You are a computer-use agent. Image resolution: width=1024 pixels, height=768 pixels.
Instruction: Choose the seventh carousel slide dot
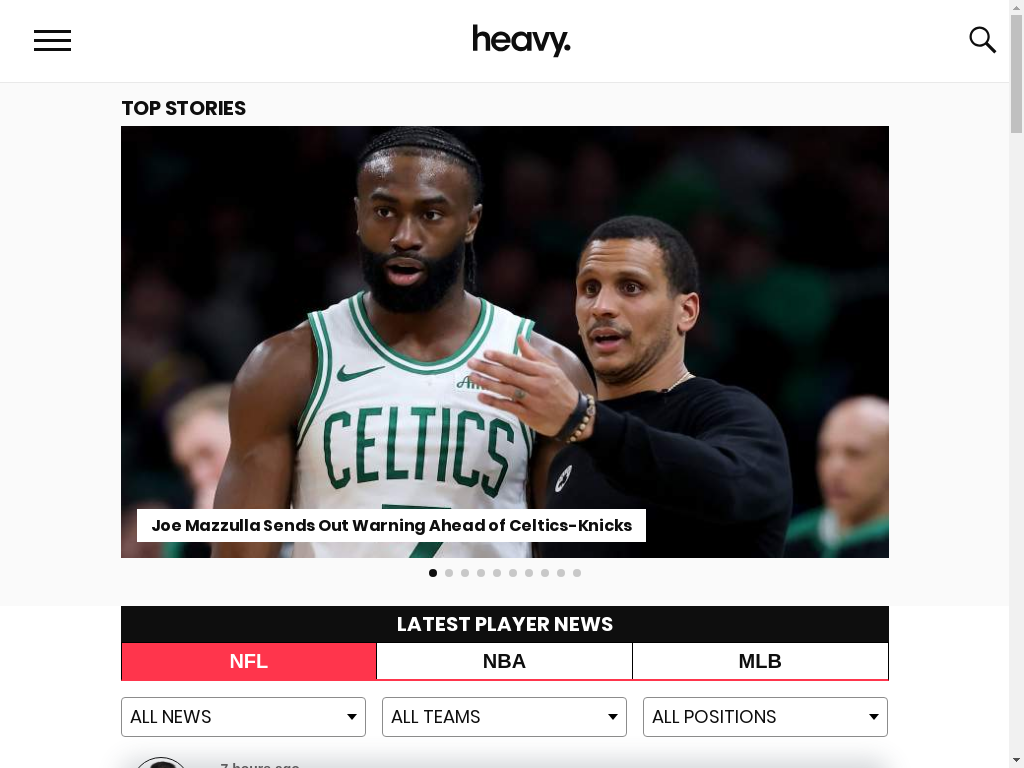tap(529, 573)
